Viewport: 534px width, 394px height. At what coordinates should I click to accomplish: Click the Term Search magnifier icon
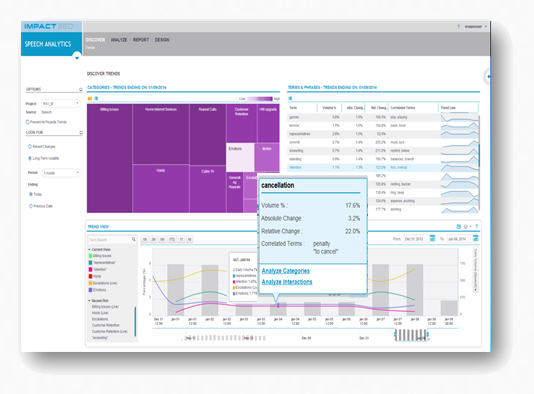coord(134,239)
